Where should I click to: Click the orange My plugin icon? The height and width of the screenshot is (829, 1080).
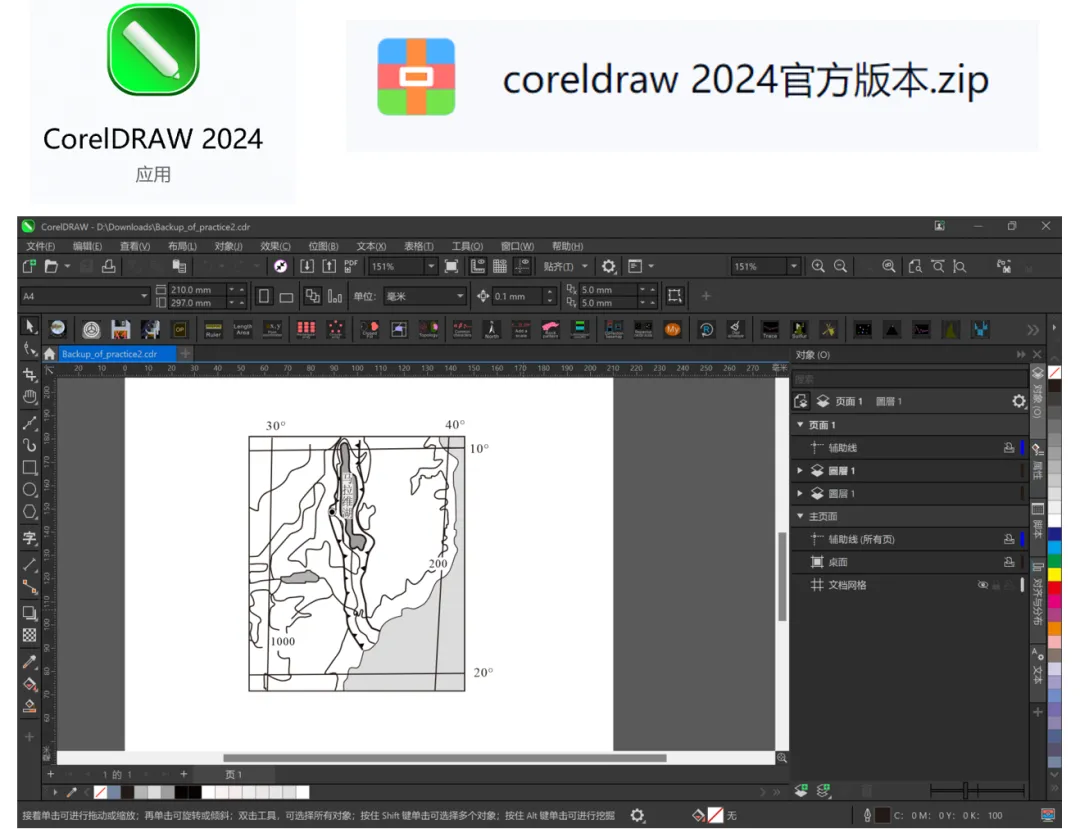(x=672, y=330)
